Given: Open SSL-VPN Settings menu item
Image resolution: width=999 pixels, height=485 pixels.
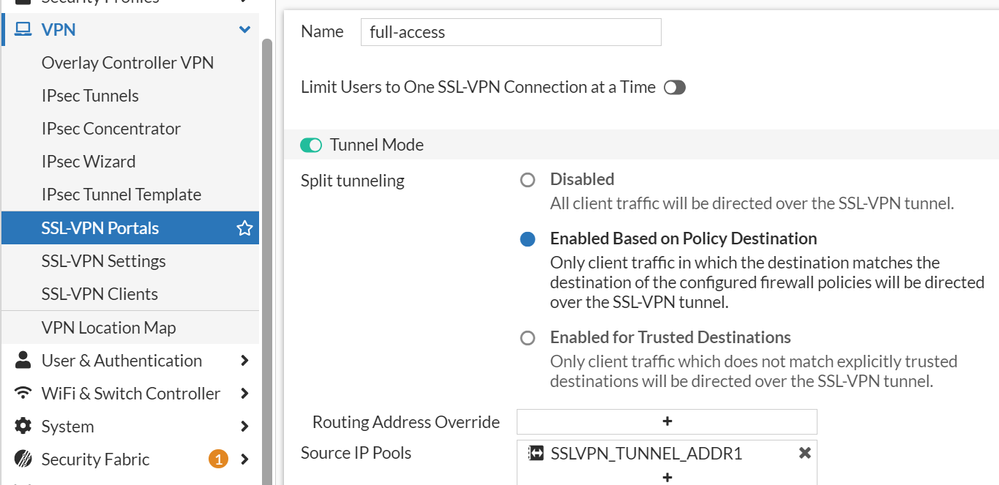Looking at the screenshot, I should pyautogui.click(x=104, y=261).
